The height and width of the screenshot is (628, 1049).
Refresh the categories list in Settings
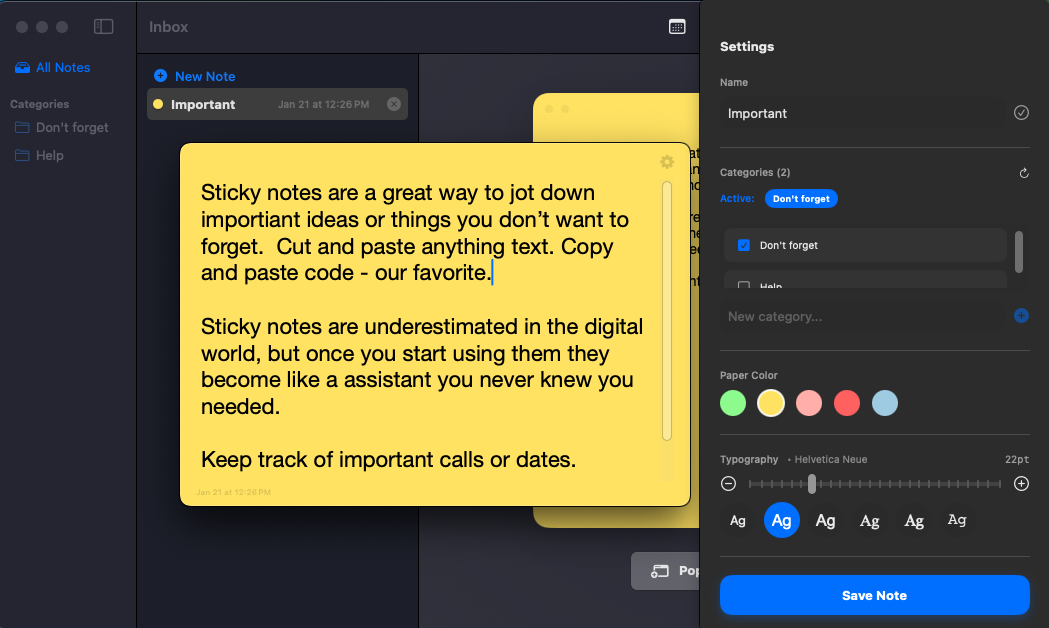coord(1023,172)
